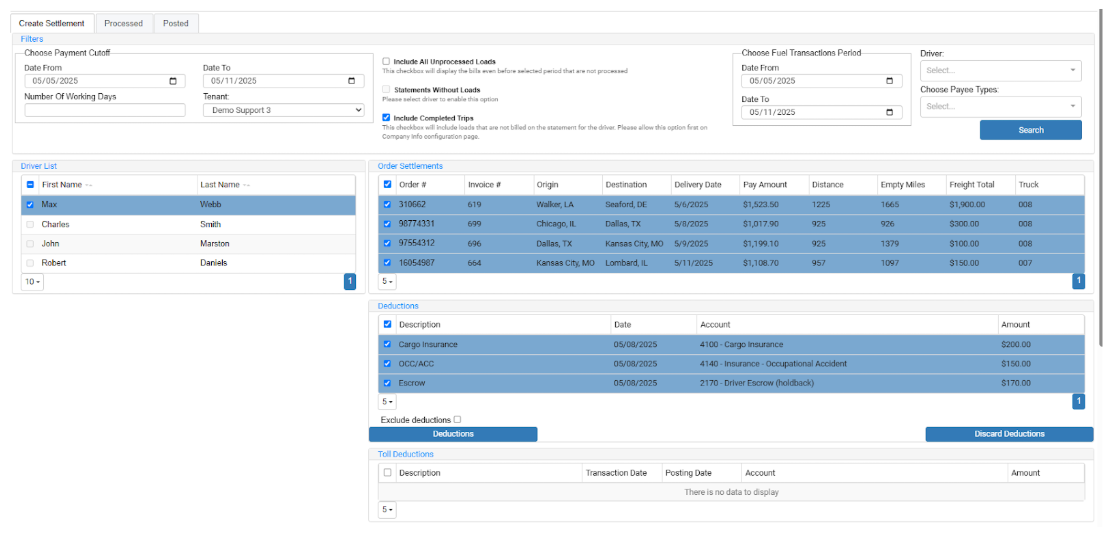The height and width of the screenshot is (538, 1116).
Task: Open Order Settlements page size dropdown
Action: click(386, 282)
